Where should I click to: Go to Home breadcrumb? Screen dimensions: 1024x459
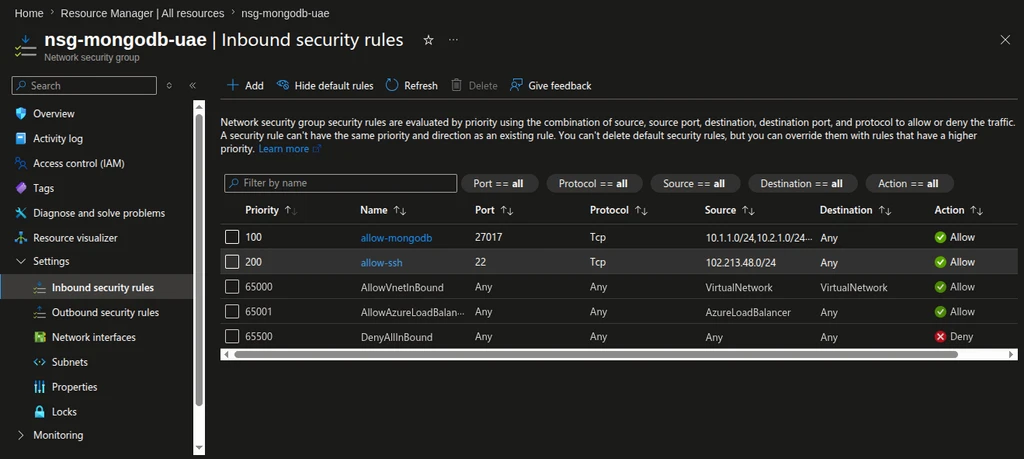coord(29,13)
